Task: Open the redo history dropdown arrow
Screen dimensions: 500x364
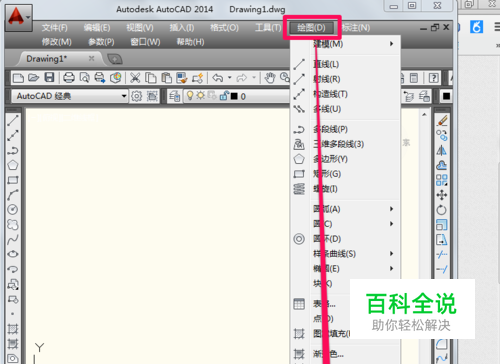Action: pos(254,78)
